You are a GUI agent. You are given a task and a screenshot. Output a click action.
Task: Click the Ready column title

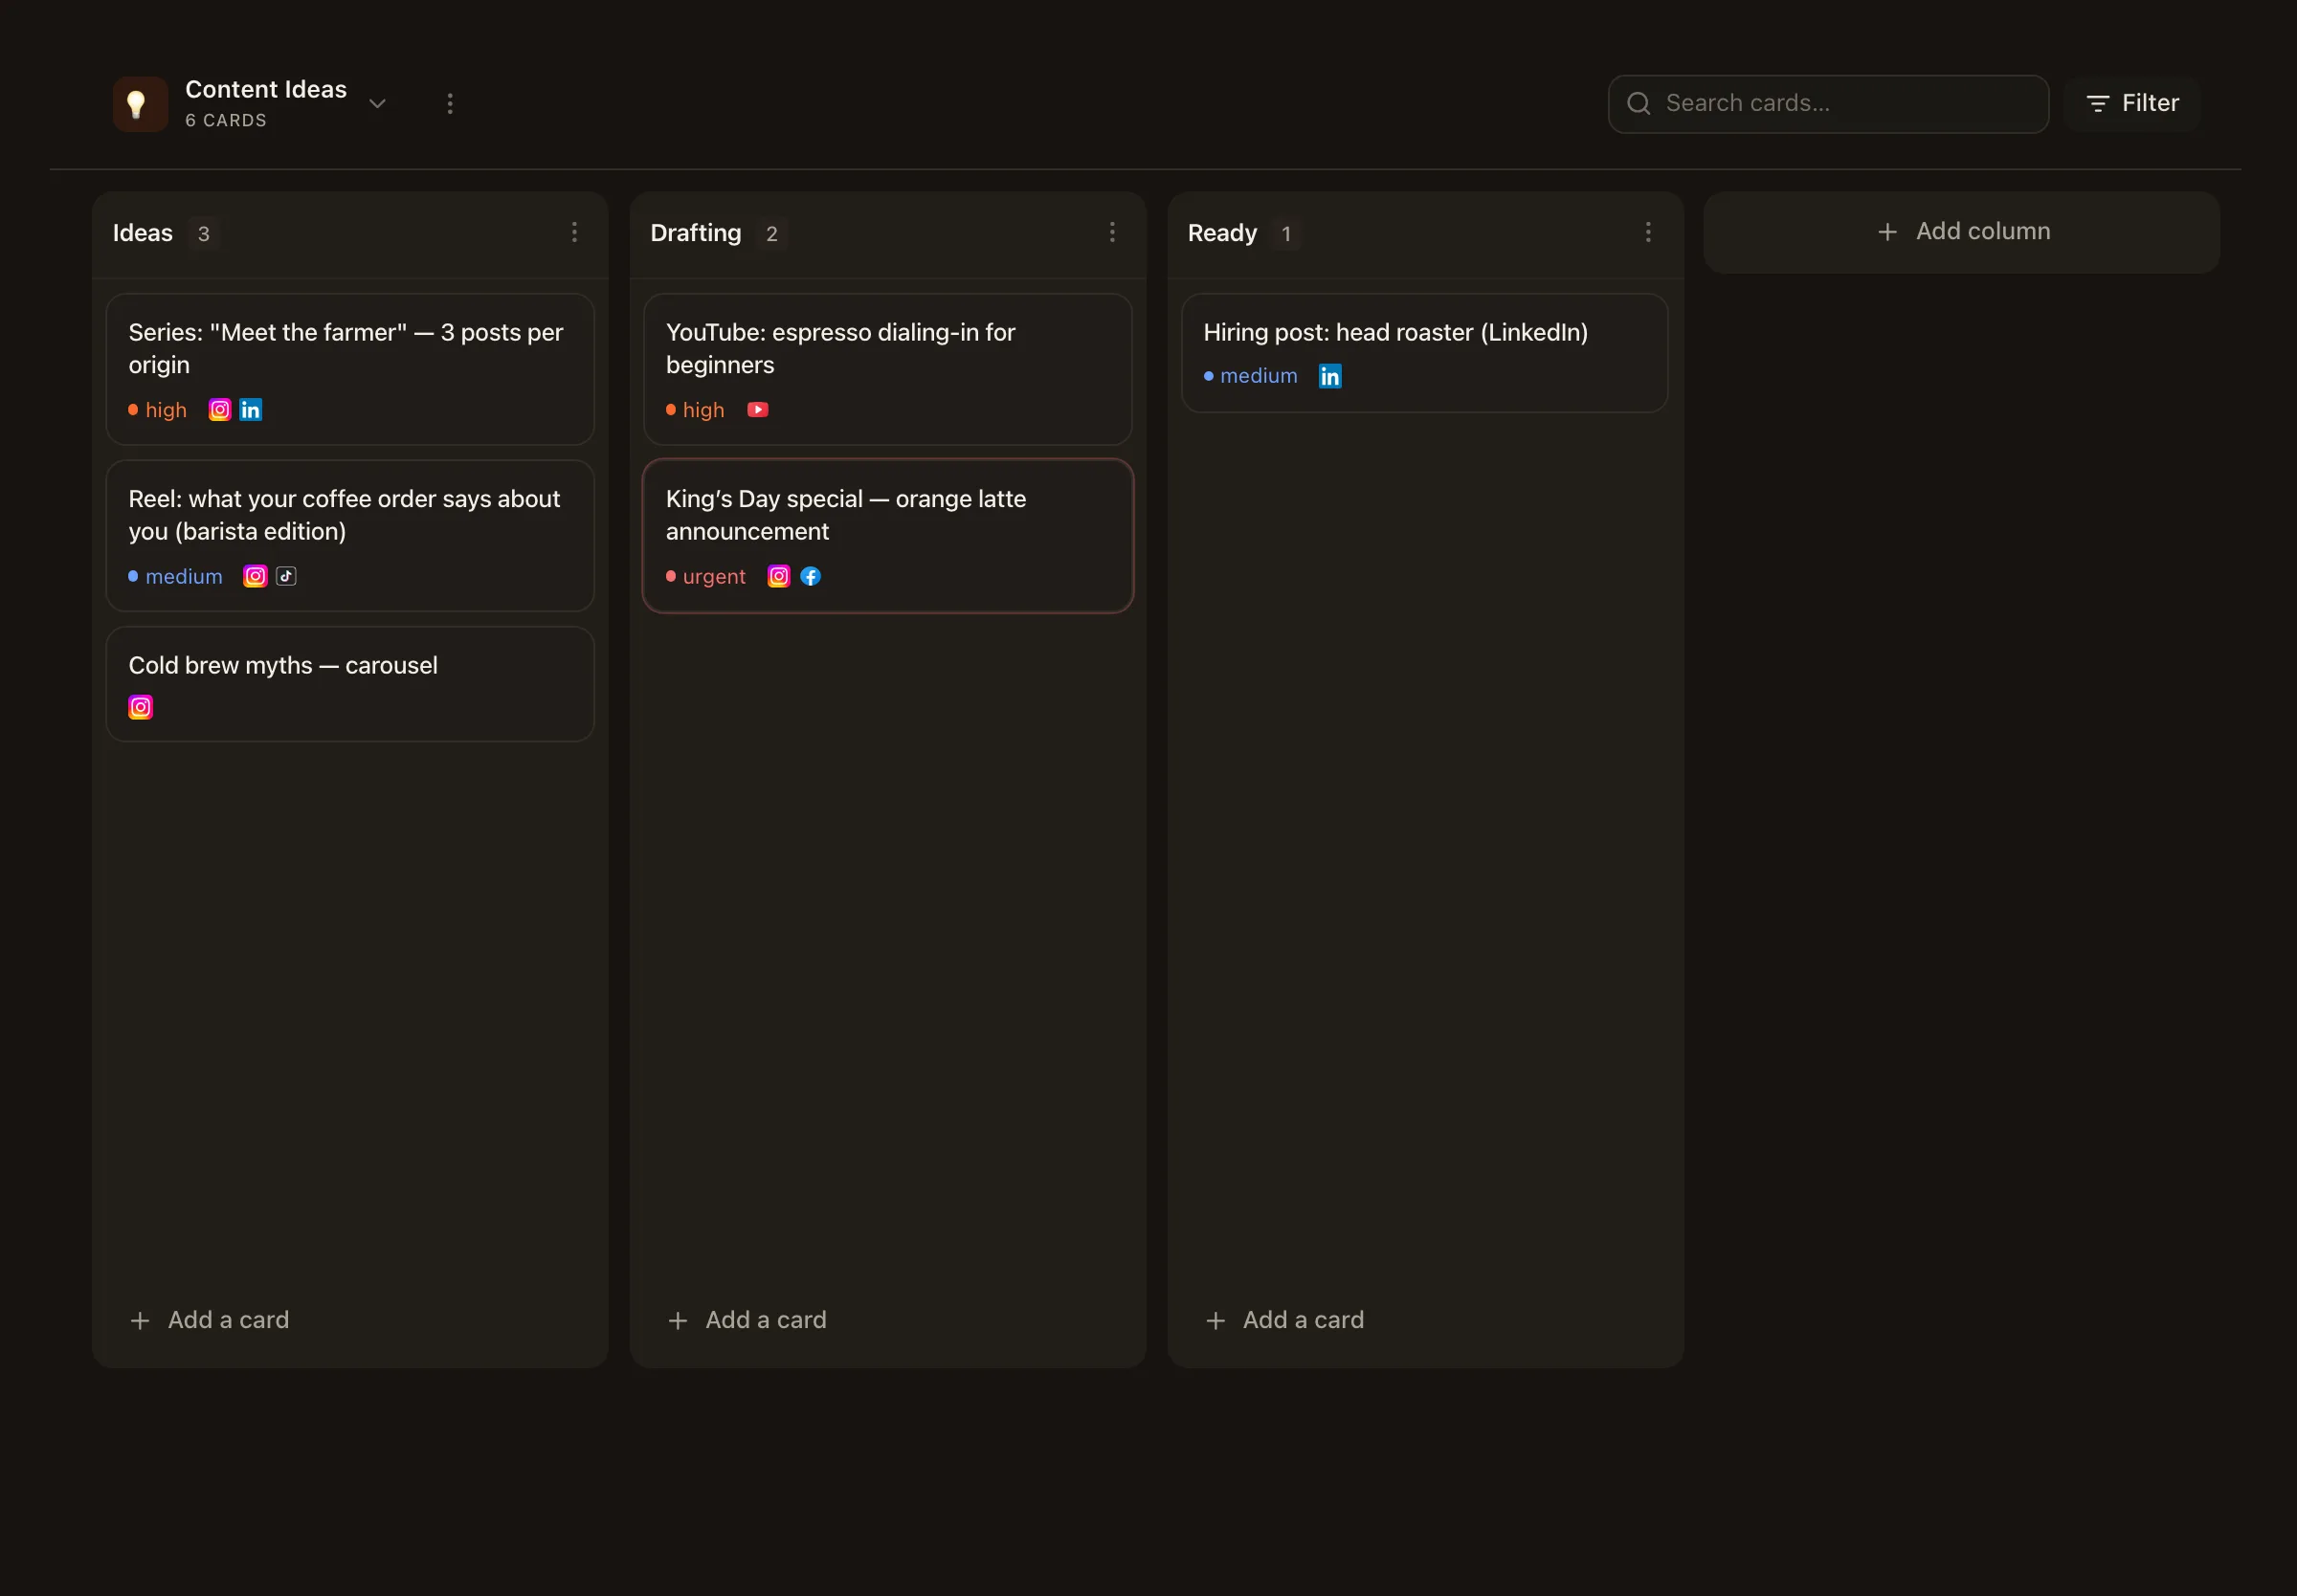pos(1222,233)
